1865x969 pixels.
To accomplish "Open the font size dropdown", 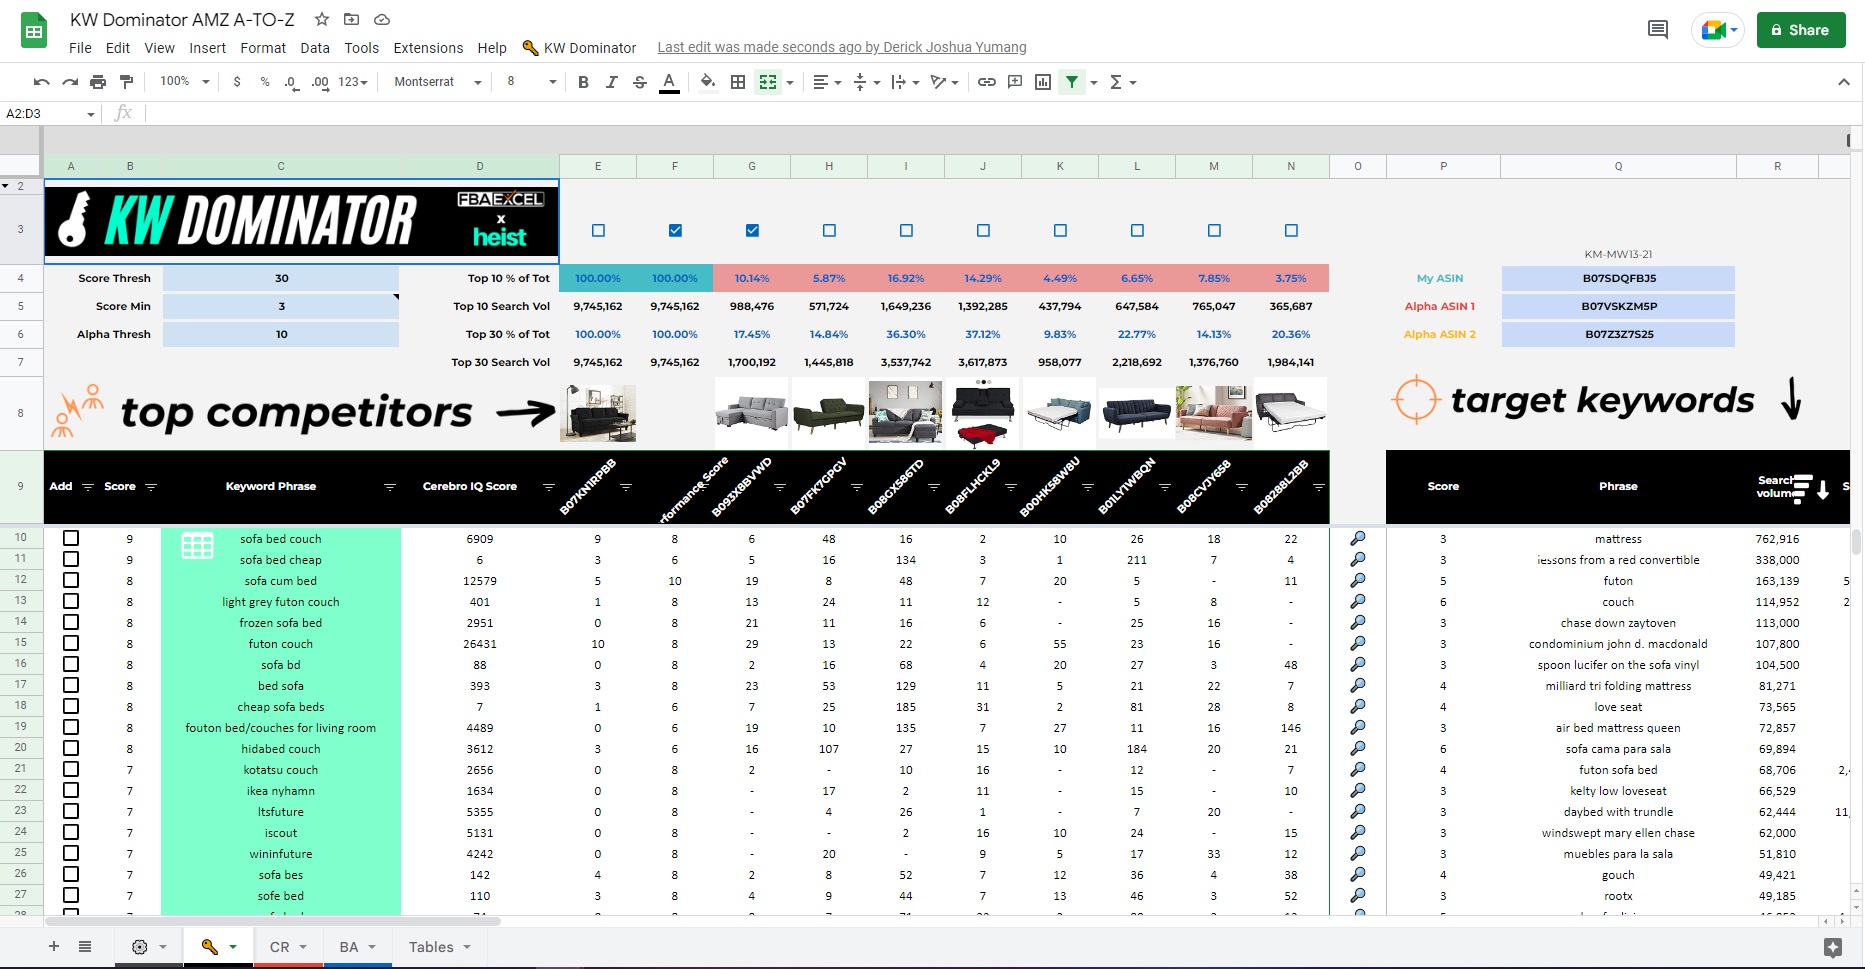I will 530,82.
